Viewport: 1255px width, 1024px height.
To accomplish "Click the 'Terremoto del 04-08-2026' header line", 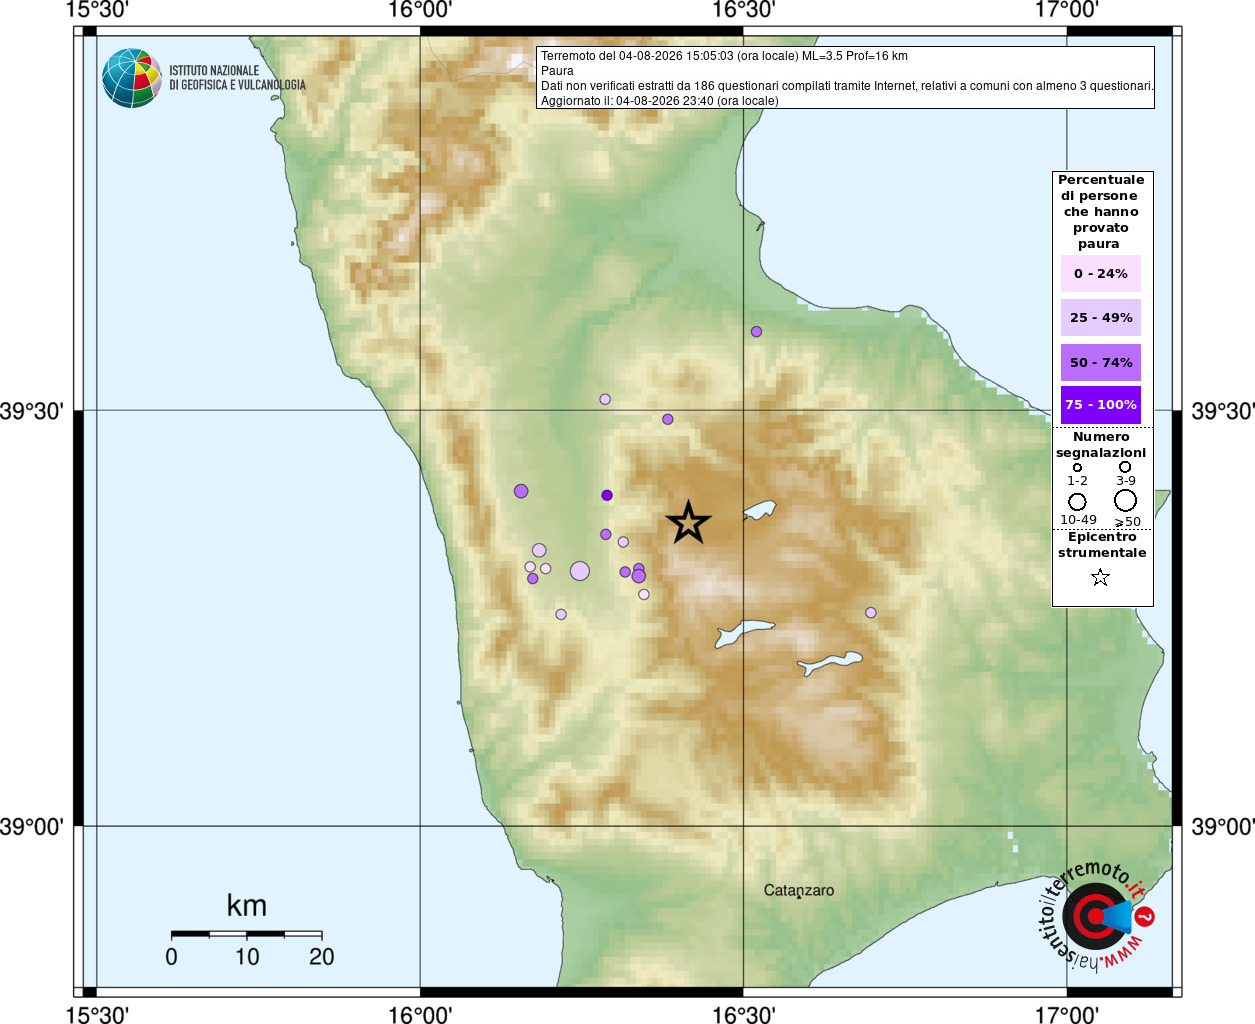I will pyautogui.click(x=724, y=56).
